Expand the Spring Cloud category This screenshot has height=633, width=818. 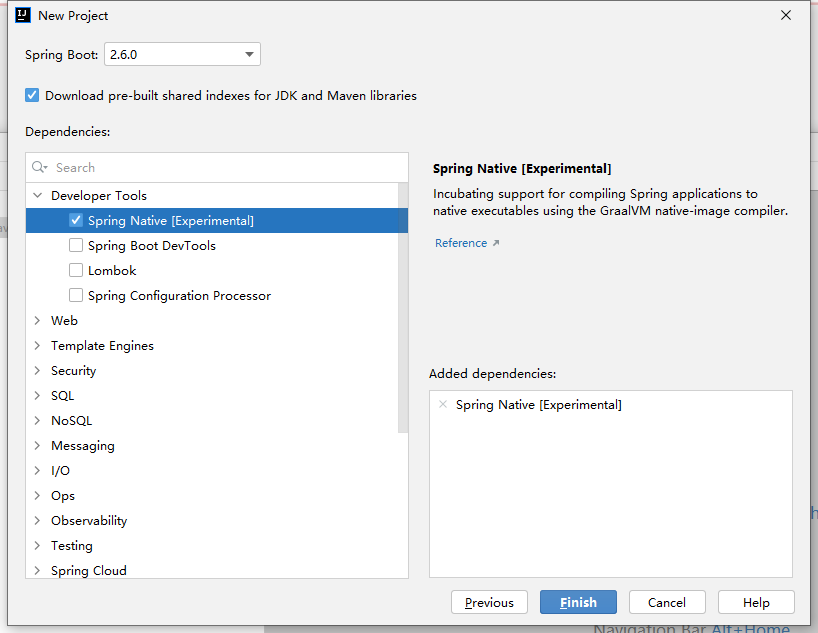coord(37,570)
